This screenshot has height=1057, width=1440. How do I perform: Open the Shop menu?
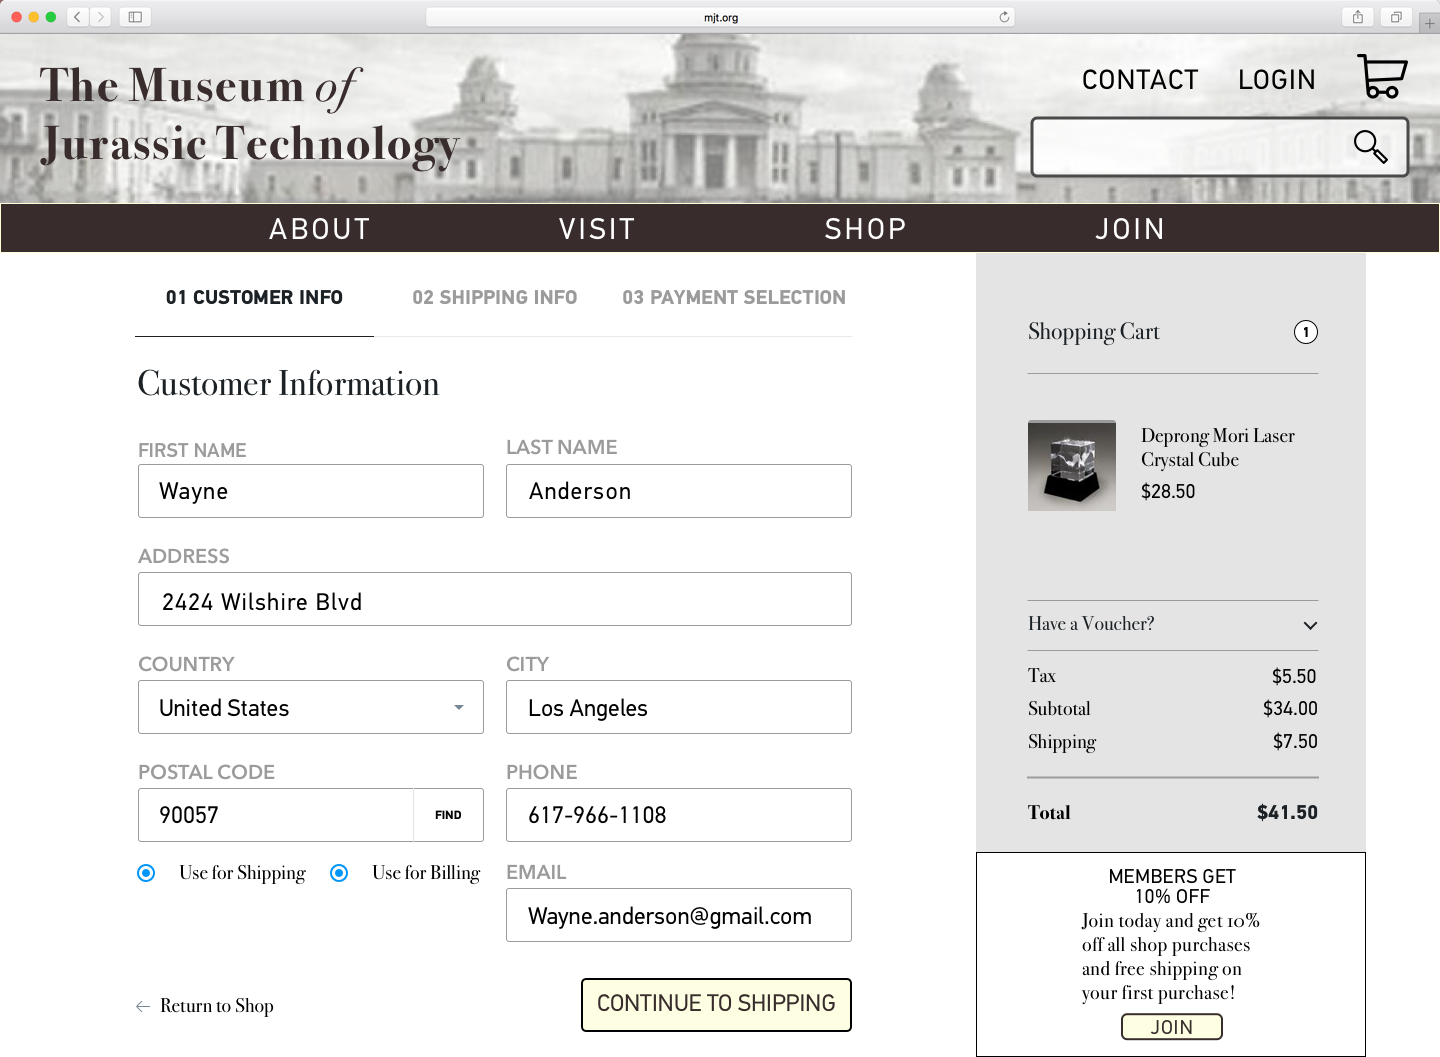(866, 229)
